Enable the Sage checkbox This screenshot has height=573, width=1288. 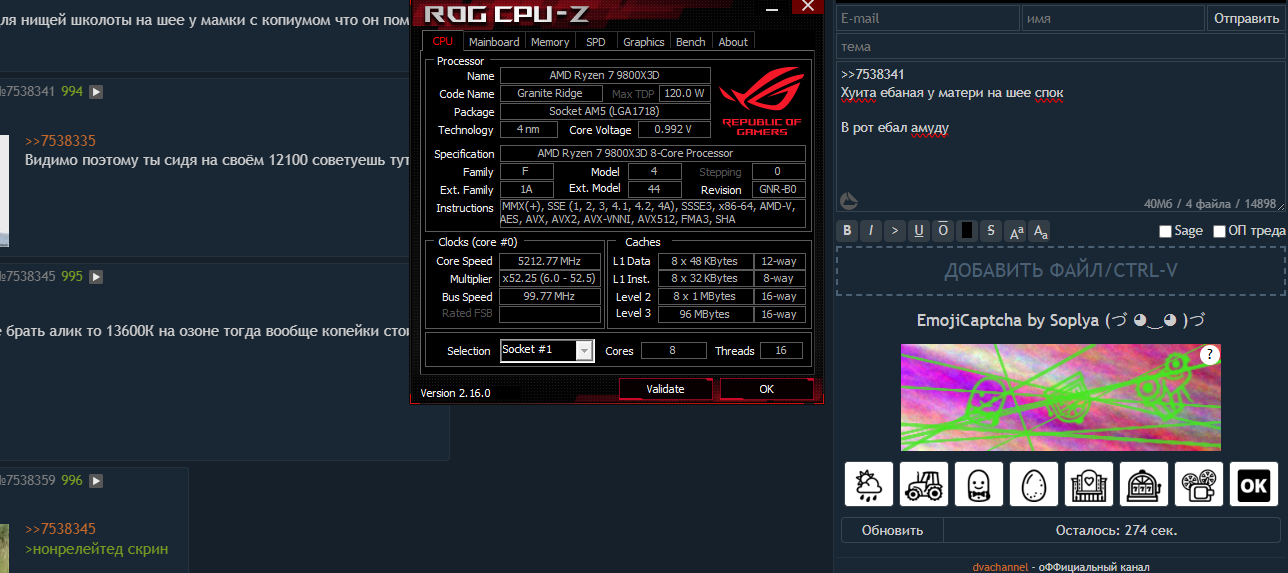1165,232
